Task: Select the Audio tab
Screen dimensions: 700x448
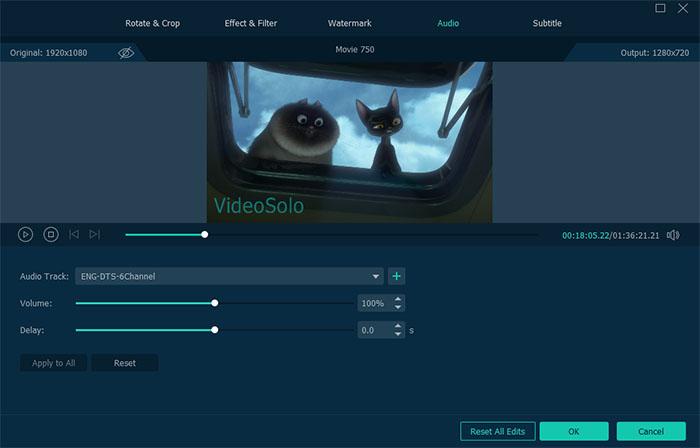Action: coord(448,23)
